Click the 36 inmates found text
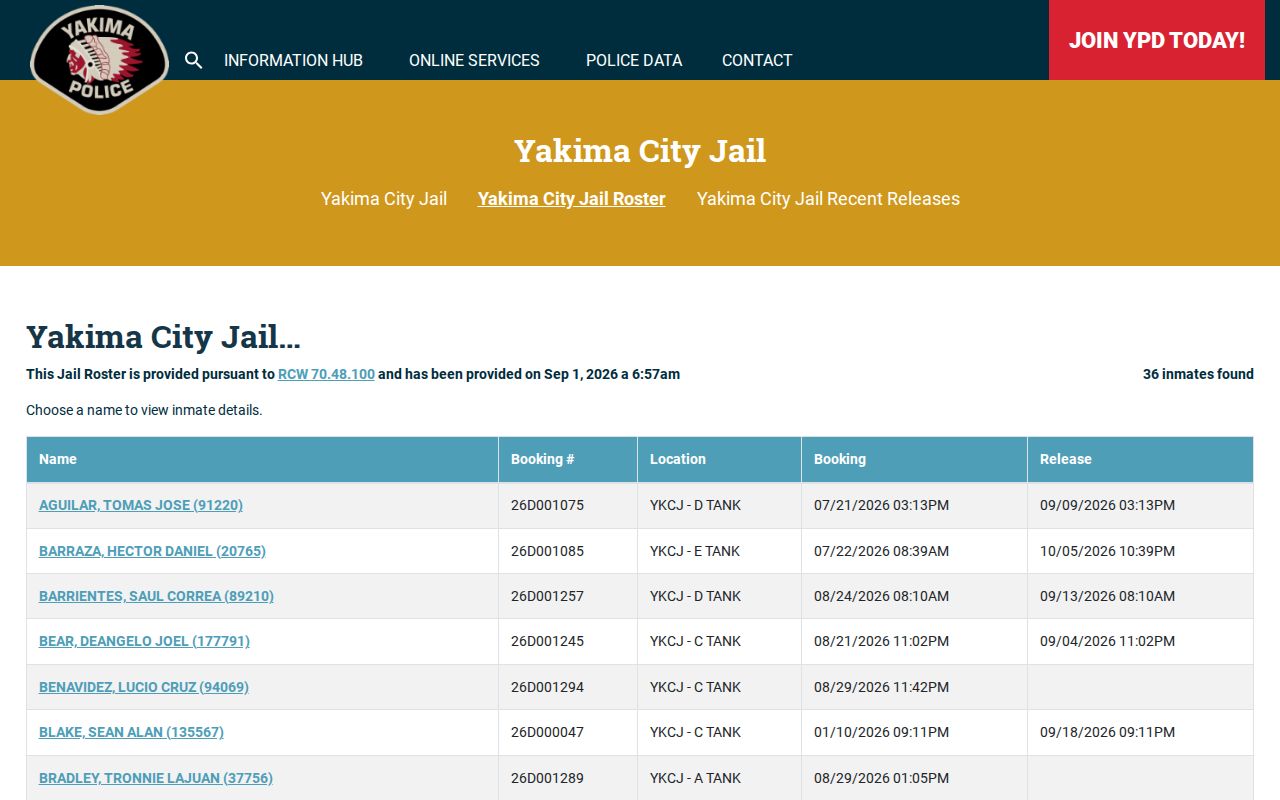 [1198, 374]
